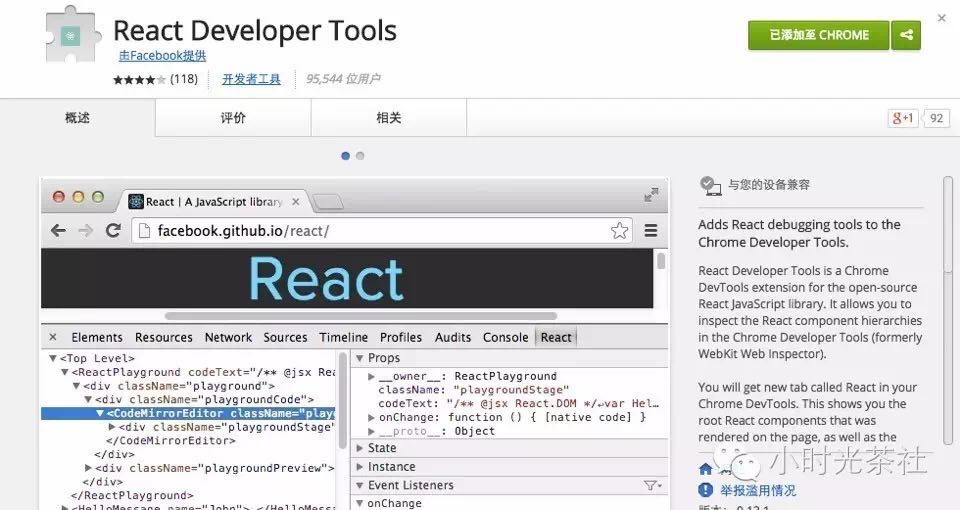This screenshot has width=960, height=510.
Task: Open the 开发者工具 category link
Action: [x=251, y=79]
